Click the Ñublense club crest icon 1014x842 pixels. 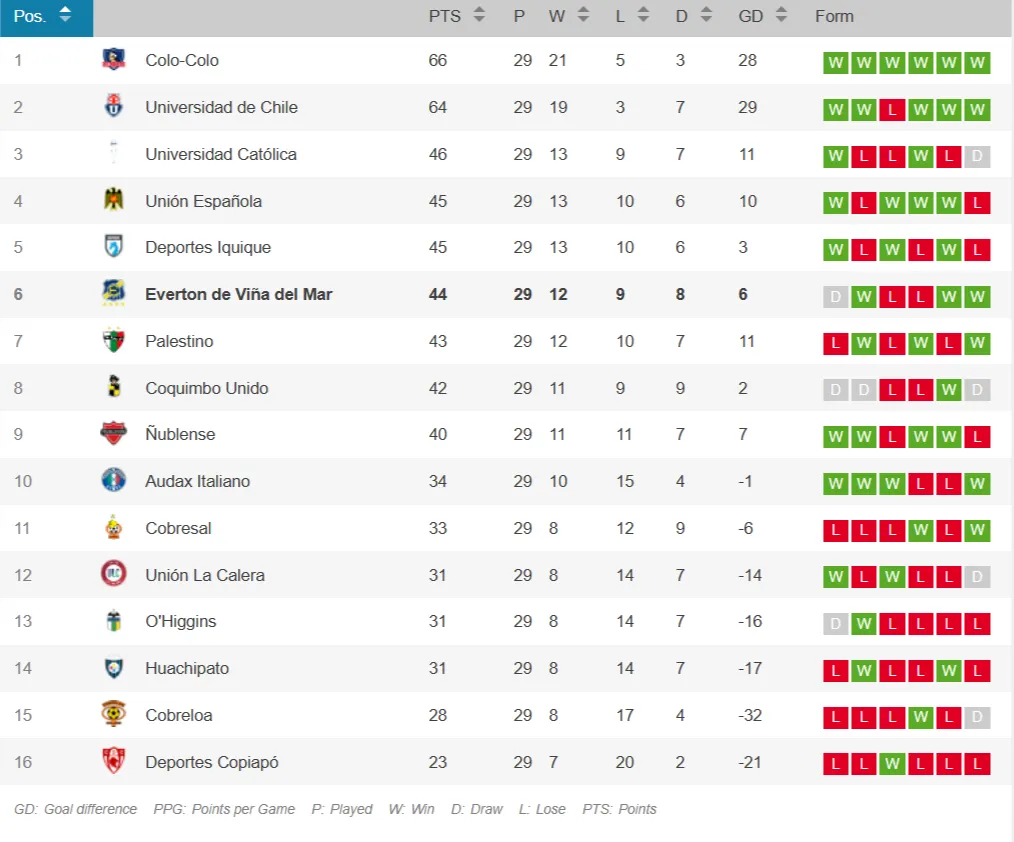point(114,434)
